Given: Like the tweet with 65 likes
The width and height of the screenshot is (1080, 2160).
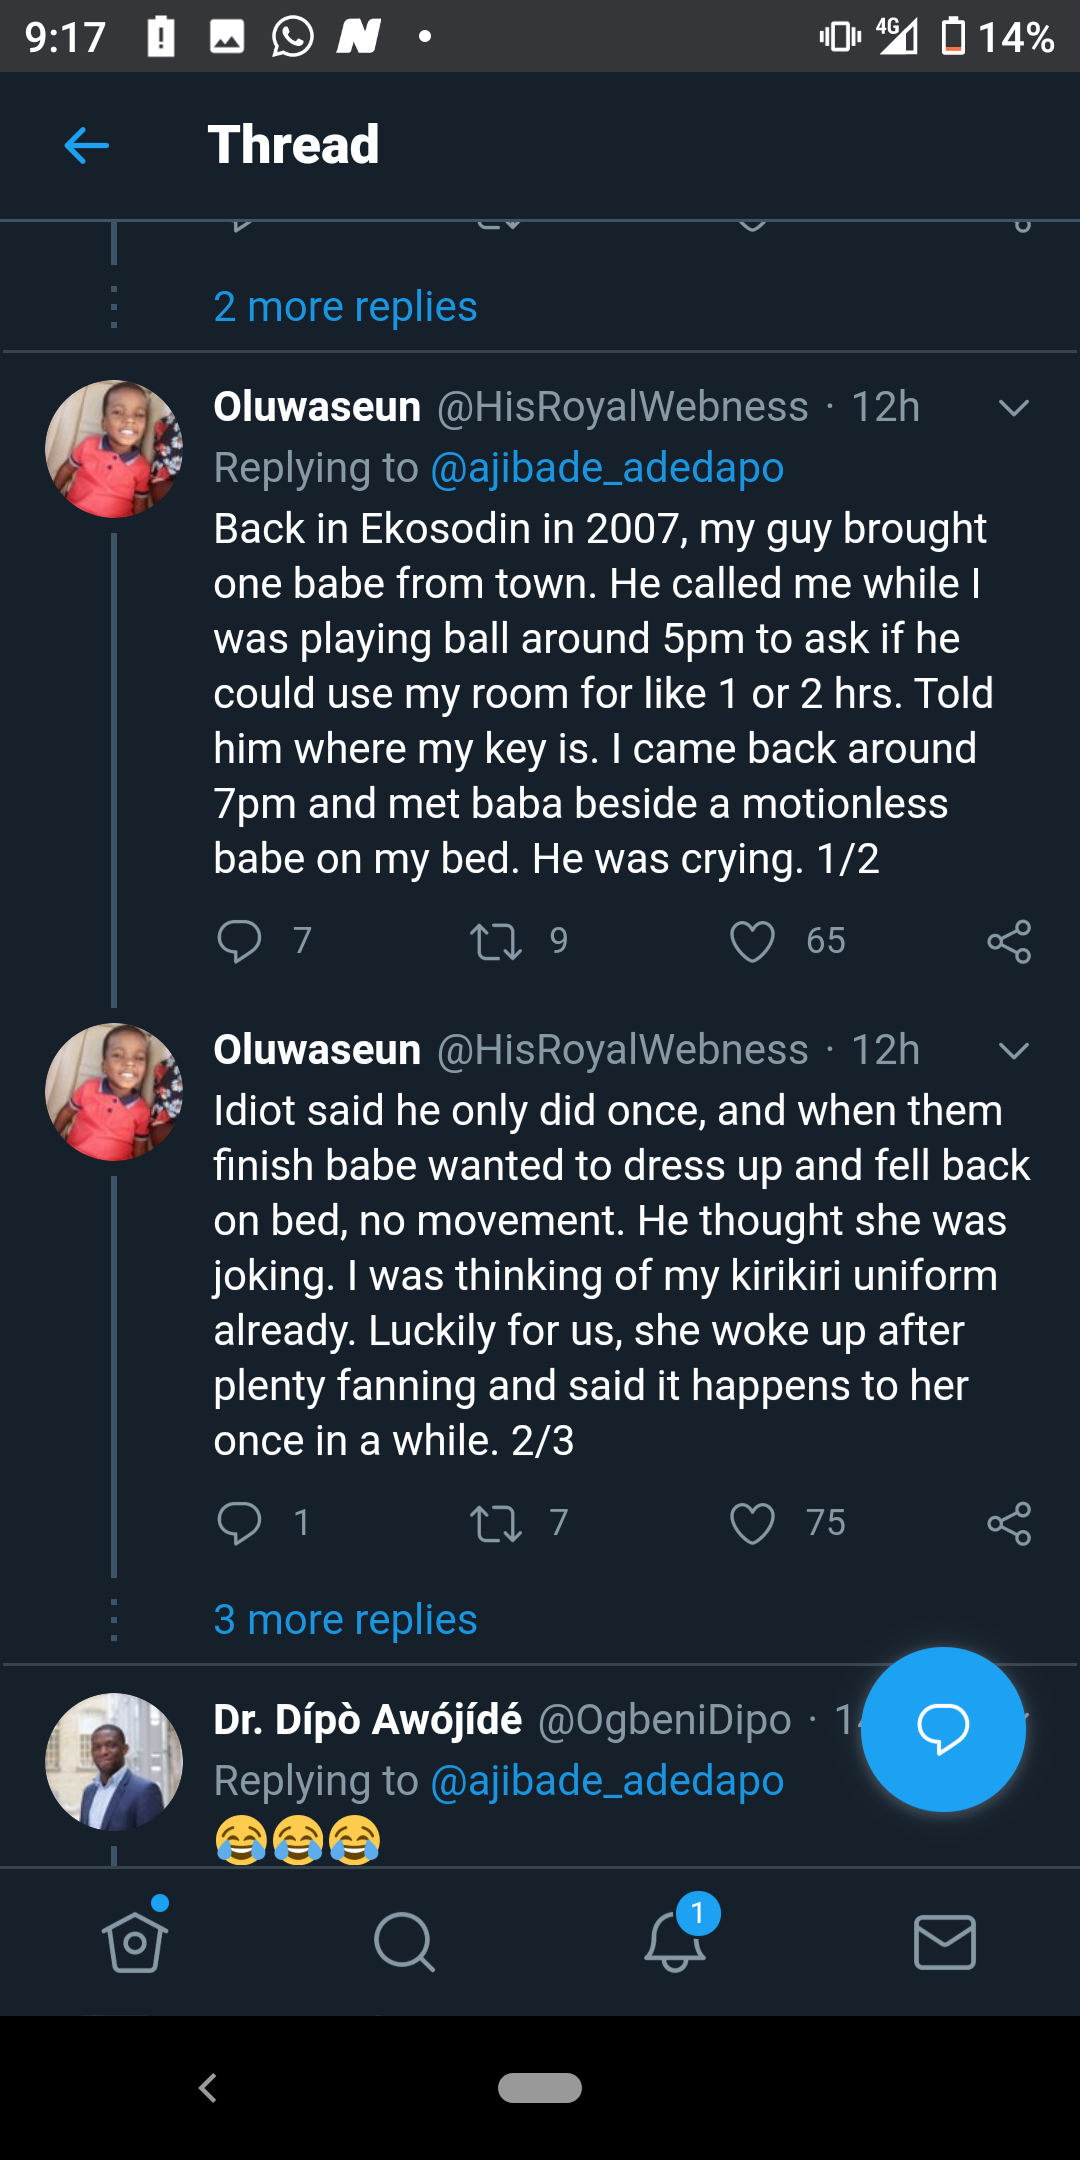Looking at the screenshot, I should (752, 941).
